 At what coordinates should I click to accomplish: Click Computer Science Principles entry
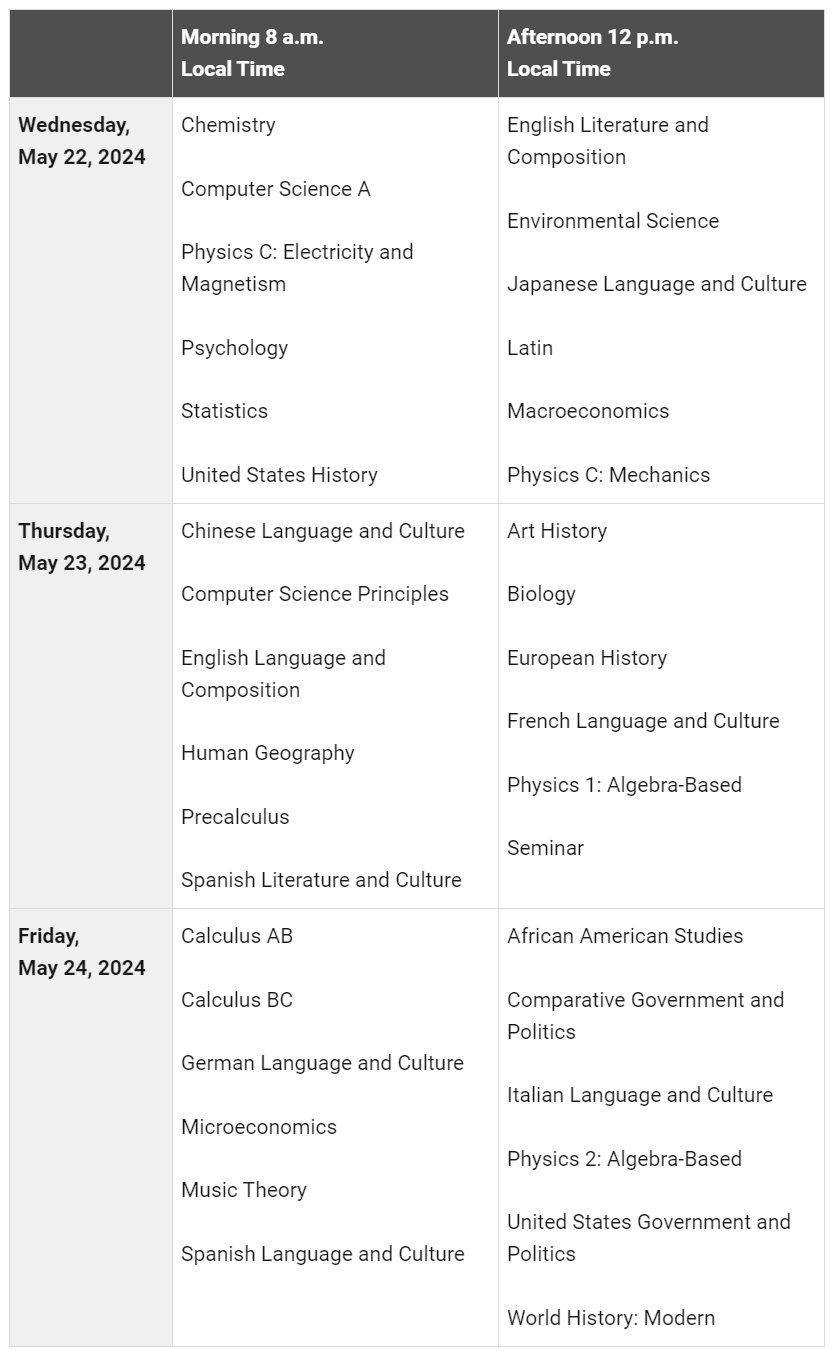click(314, 594)
